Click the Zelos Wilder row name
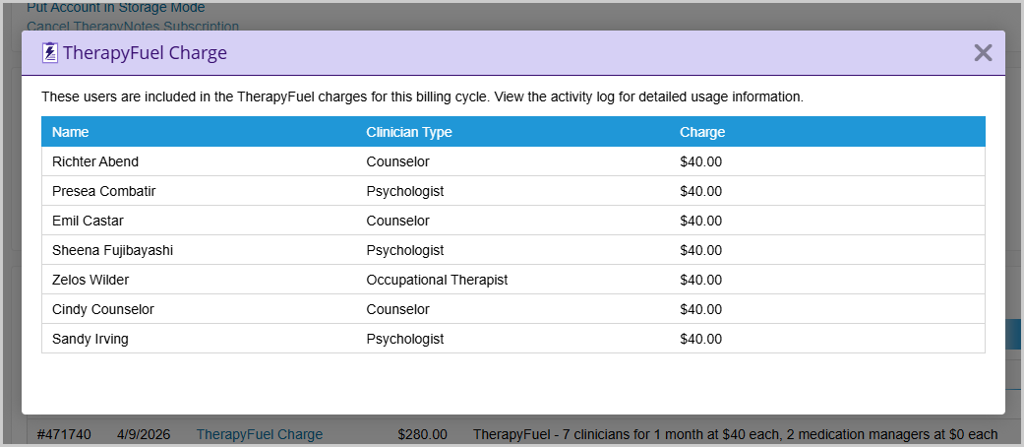Screen dimensions: 1024x447 (x=90, y=280)
